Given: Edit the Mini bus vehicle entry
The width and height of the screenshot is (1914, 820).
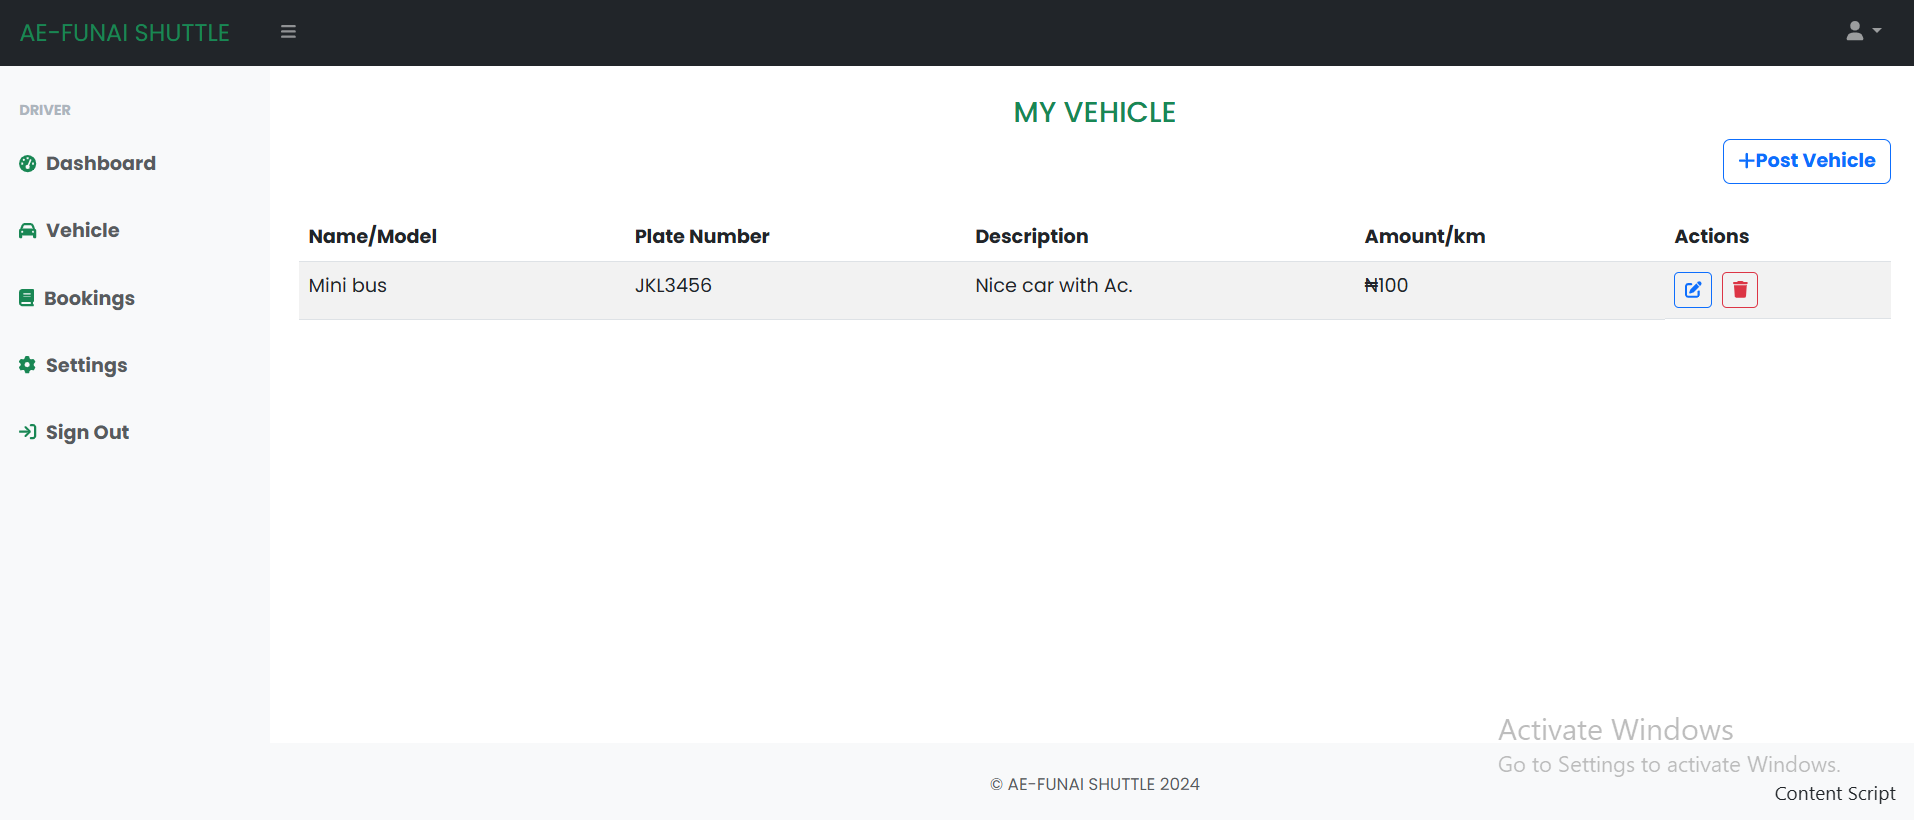Looking at the screenshot, I should click(x=1692, y=290).
